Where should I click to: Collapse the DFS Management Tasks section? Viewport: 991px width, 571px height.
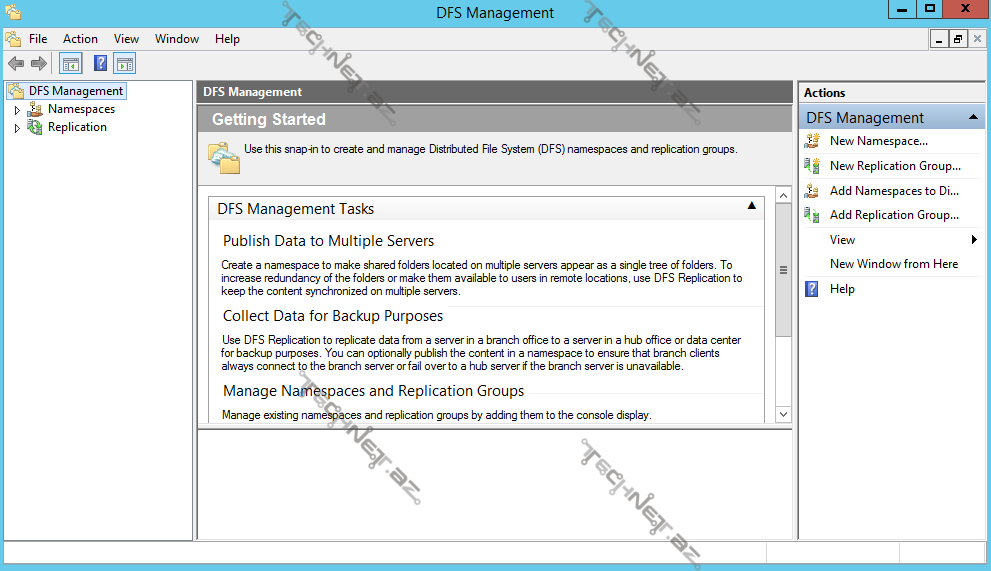(752, 206)
